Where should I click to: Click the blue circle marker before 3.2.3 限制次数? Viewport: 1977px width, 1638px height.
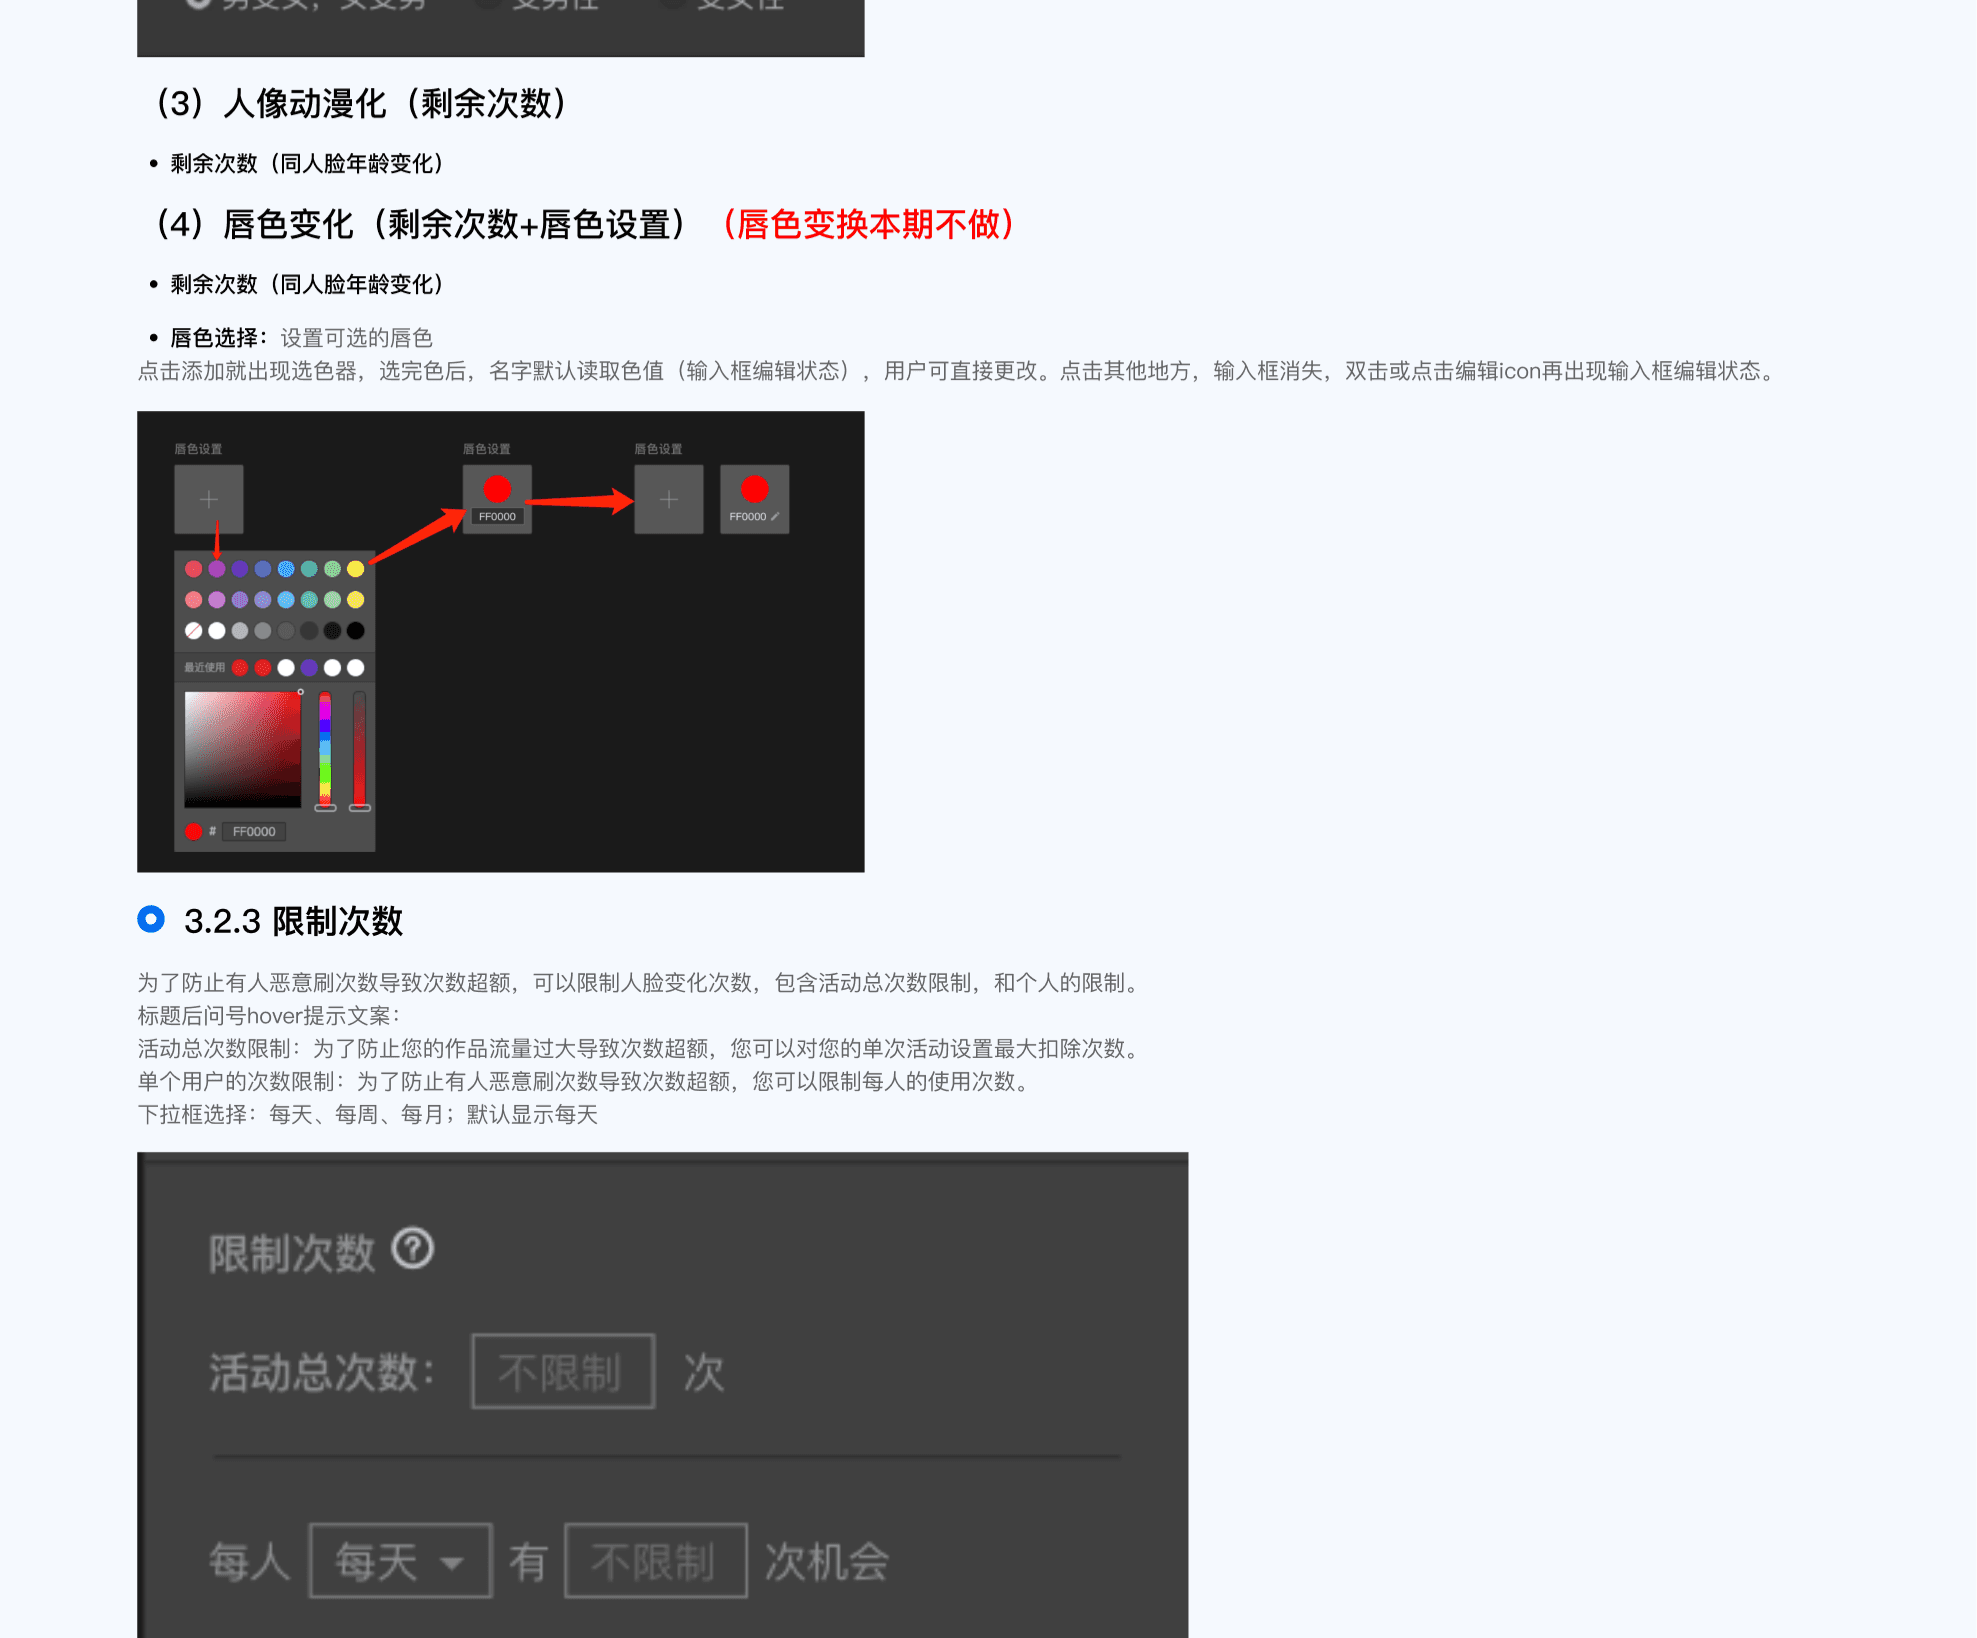pyautogui.click(x=151, y=919)
